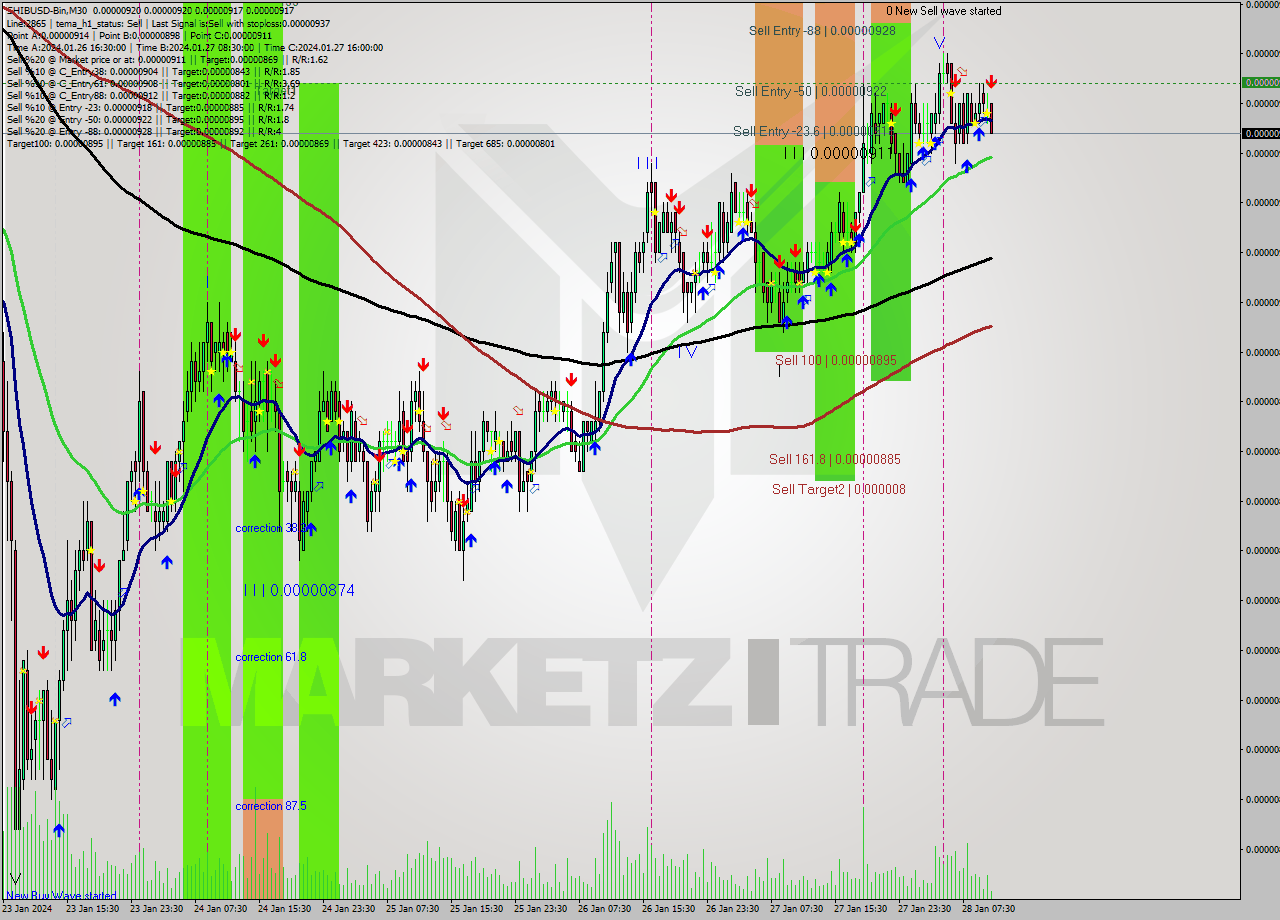Click the 'Time A:2024.01.26 16:30:00' text
Viewport: 1280px width, 920px height.
pyautogui.click(x=66, y=47)
